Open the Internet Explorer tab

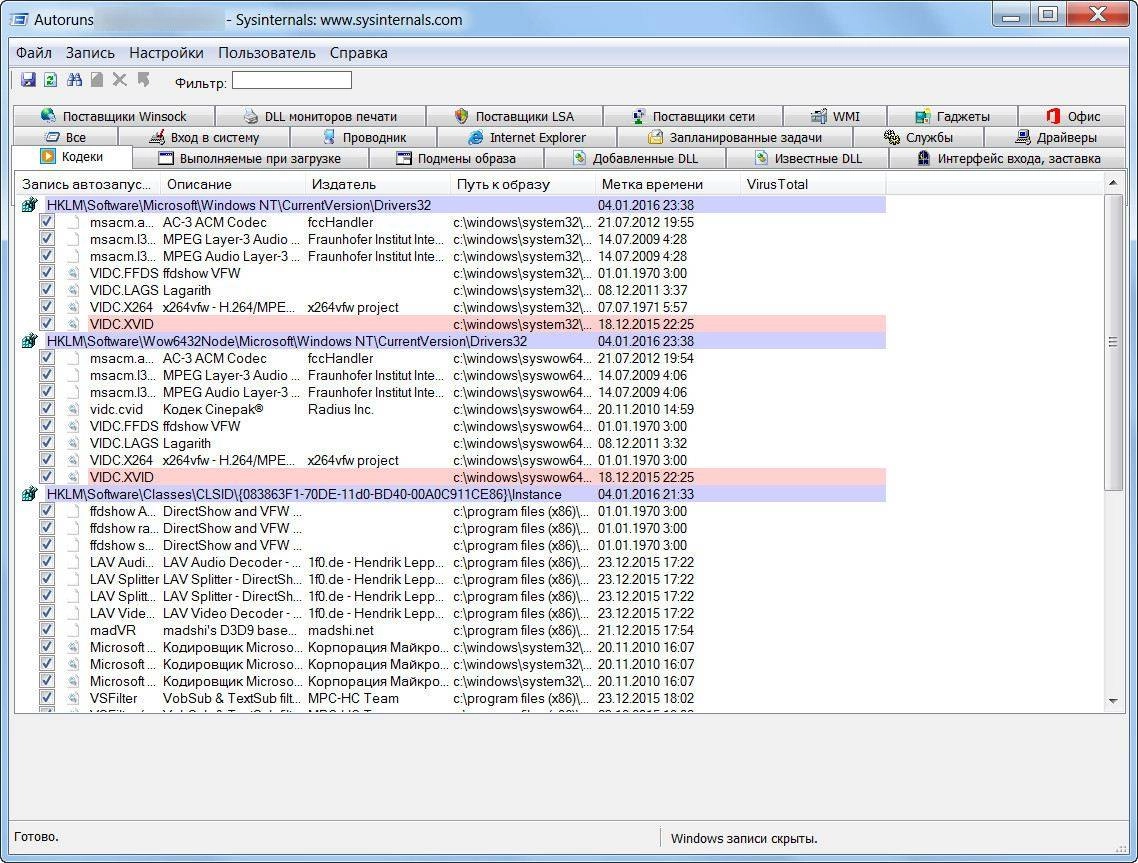(x=526, y=137)
